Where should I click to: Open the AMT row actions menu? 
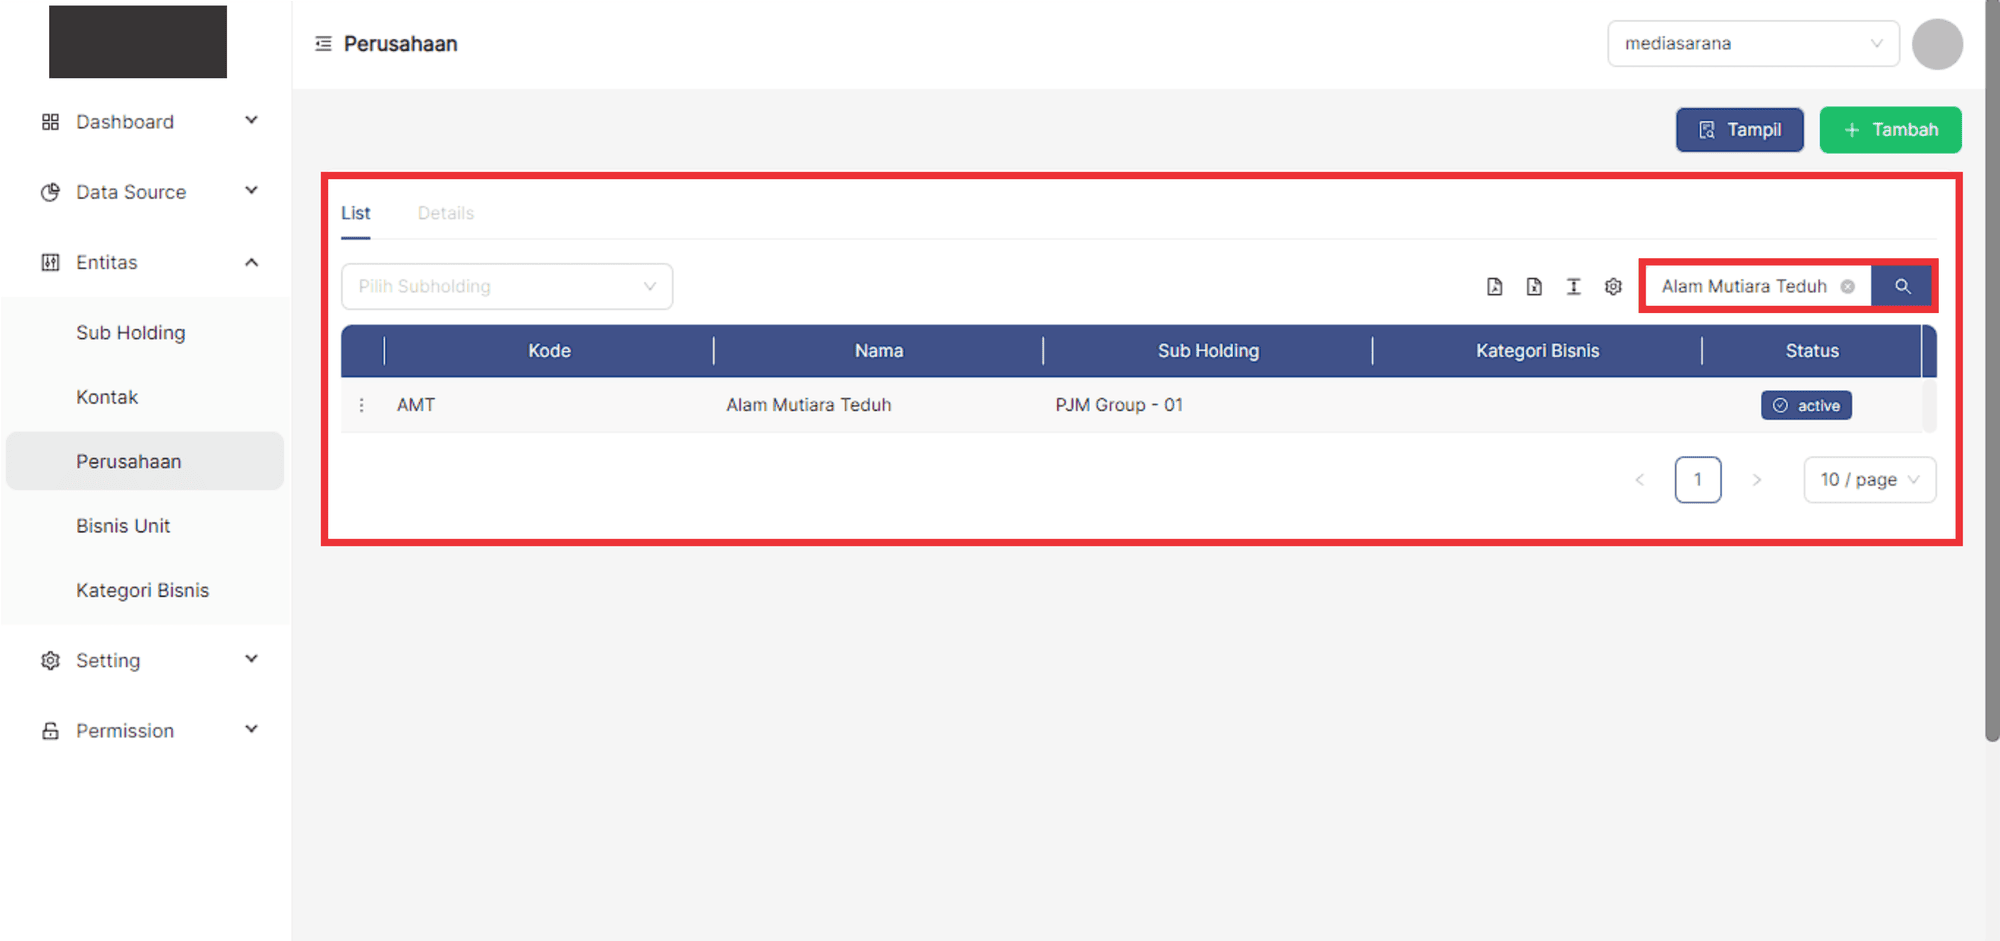pyautogui.click(x=362, y=405)
